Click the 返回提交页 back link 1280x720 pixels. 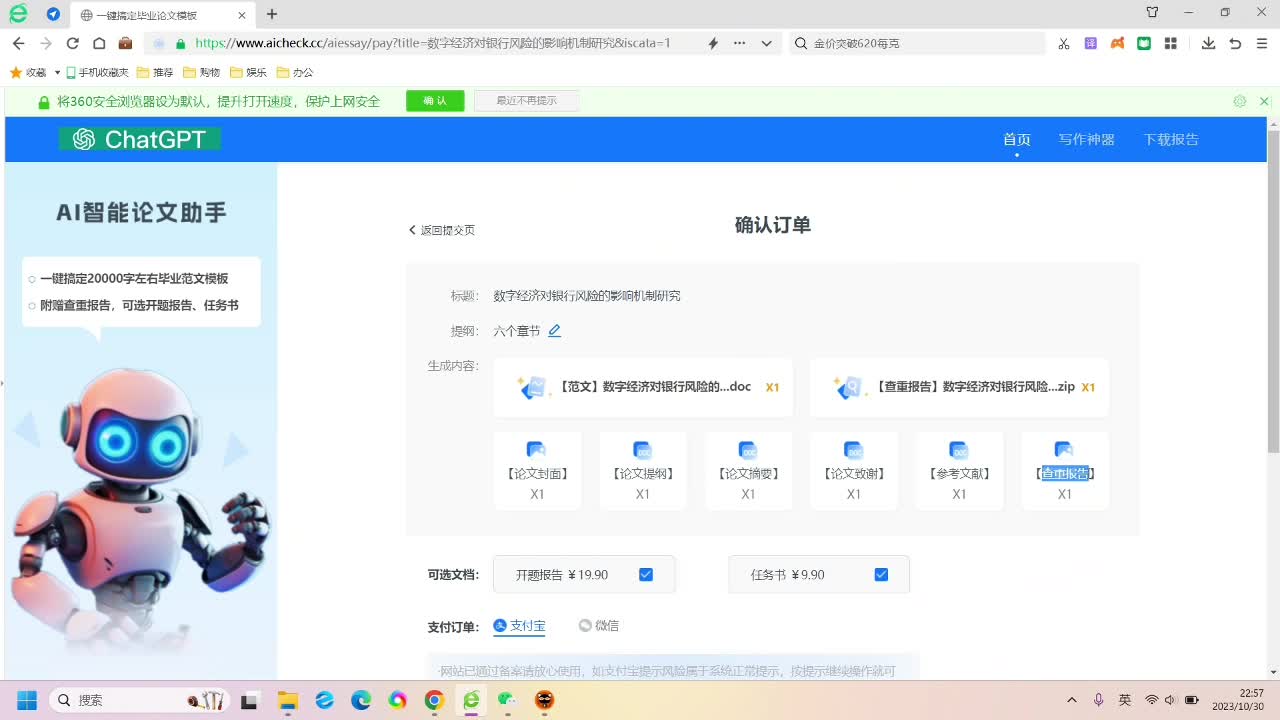[441, 230]
